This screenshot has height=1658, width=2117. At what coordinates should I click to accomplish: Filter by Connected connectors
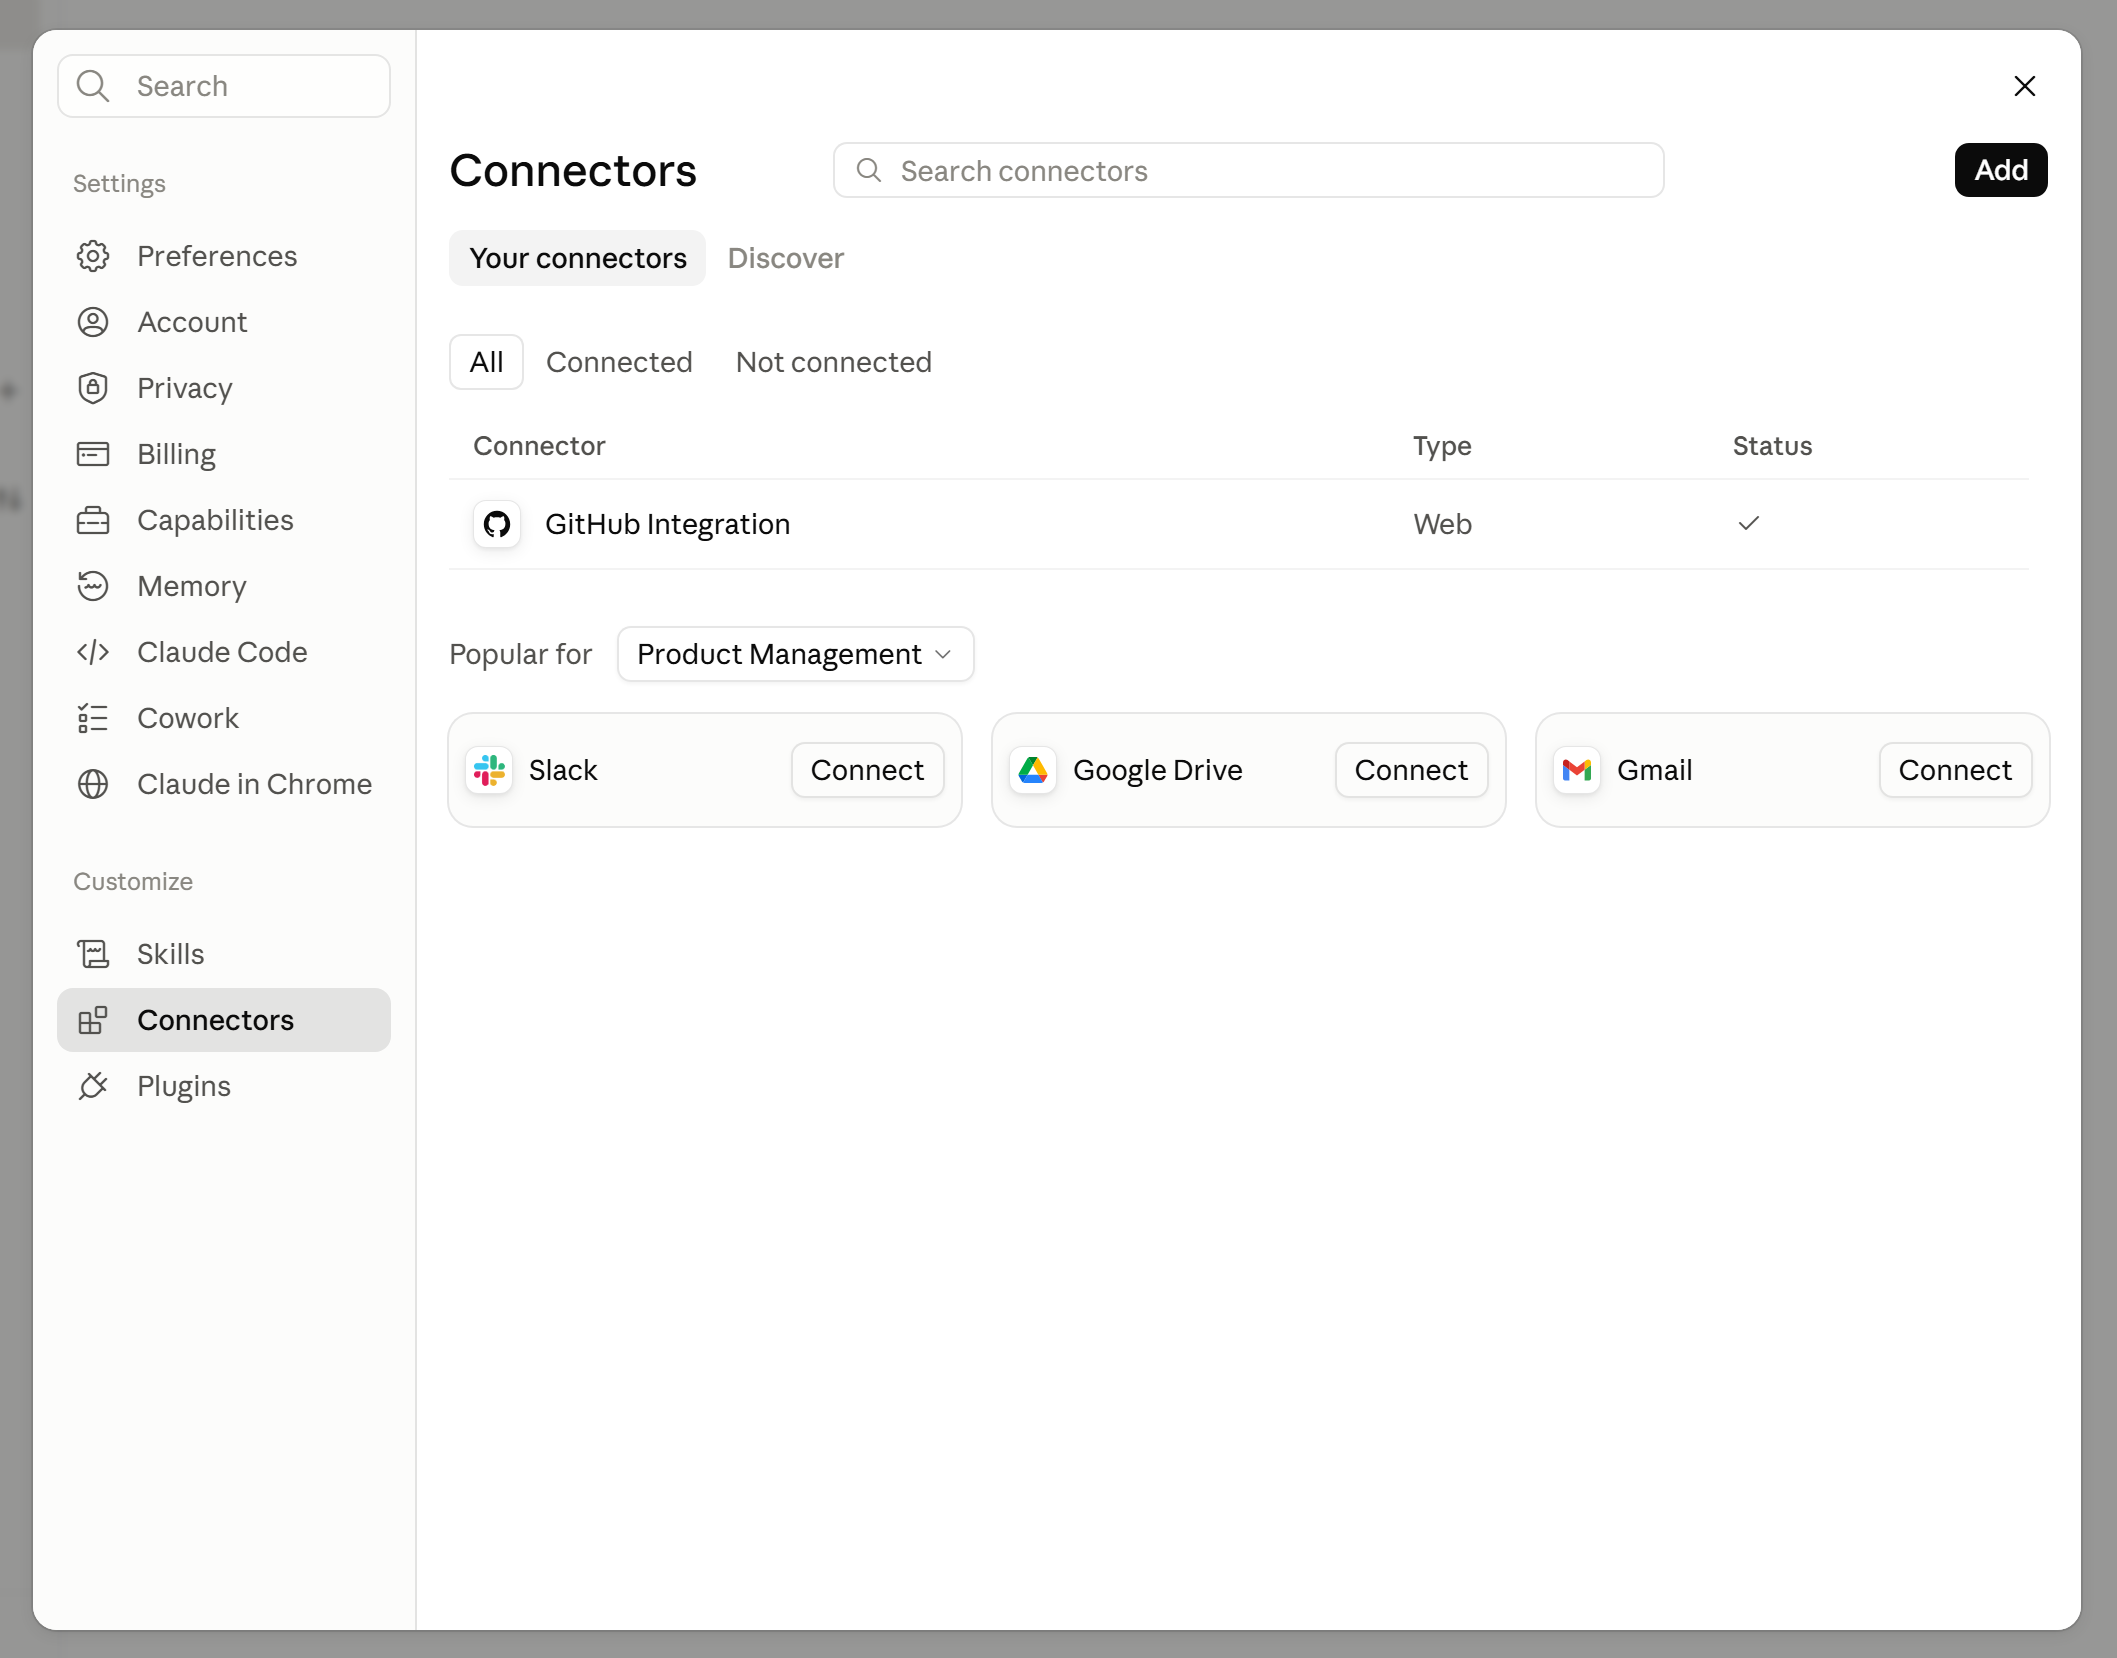[619, 362]
